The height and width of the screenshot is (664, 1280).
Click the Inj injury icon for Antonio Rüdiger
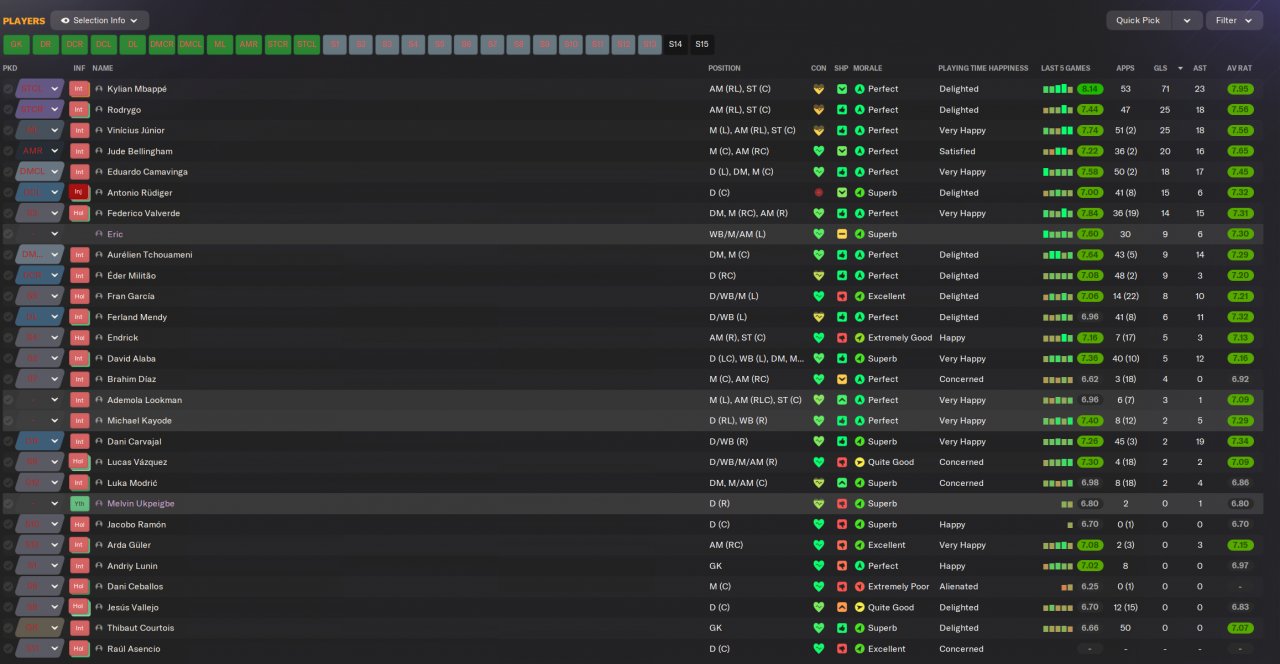(x=79, y=193)
